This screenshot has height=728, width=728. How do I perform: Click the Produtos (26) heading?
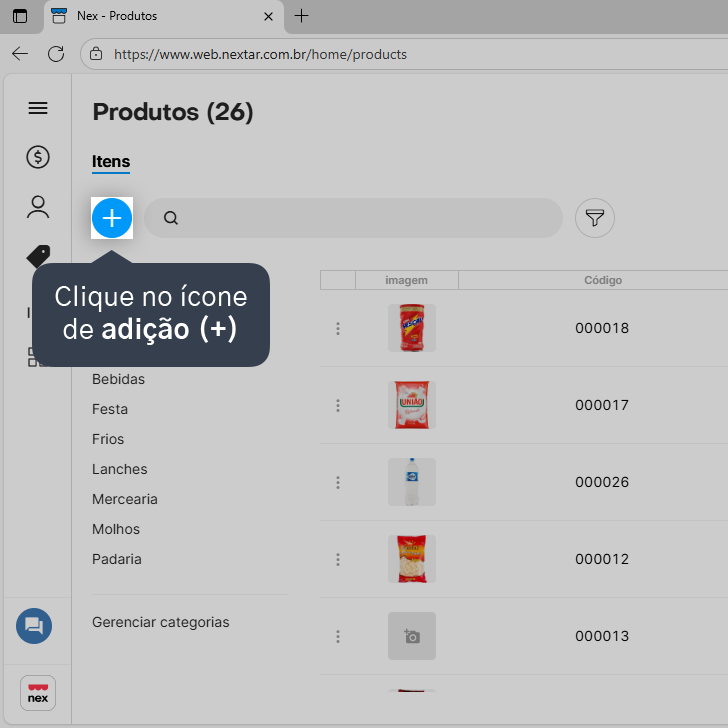tap(173, 112)
